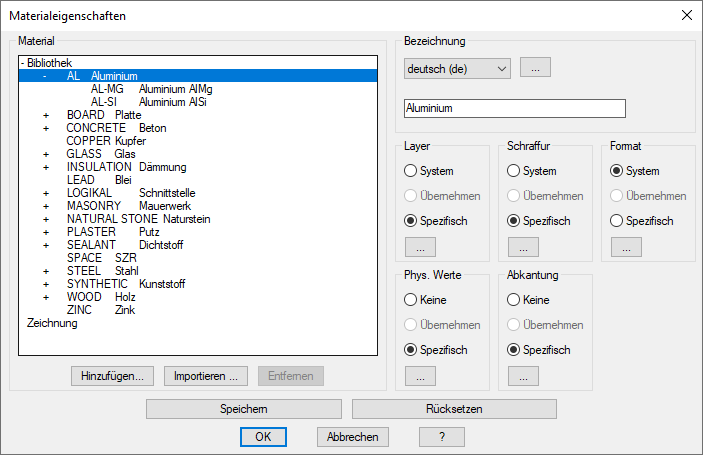The width and height of the screenshot is (703, 455).
Task: Click the ellipsis button in Format group
Action: [x=626, y=247]
